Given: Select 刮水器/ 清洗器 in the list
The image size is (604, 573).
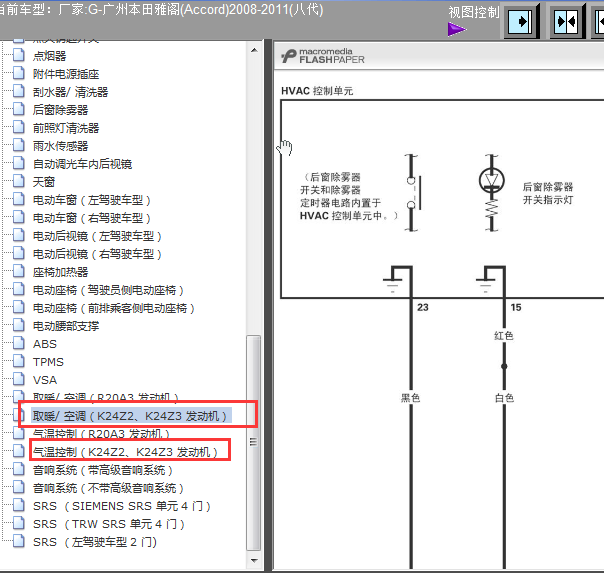Looking at the screenshot, I should pyautogui.click(x=70, y=92).
